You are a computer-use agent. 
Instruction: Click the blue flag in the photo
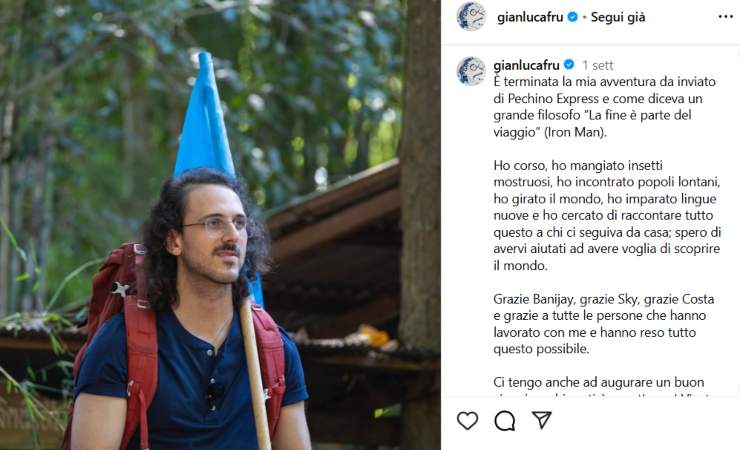pyautogui.click(x=205, y=116)
